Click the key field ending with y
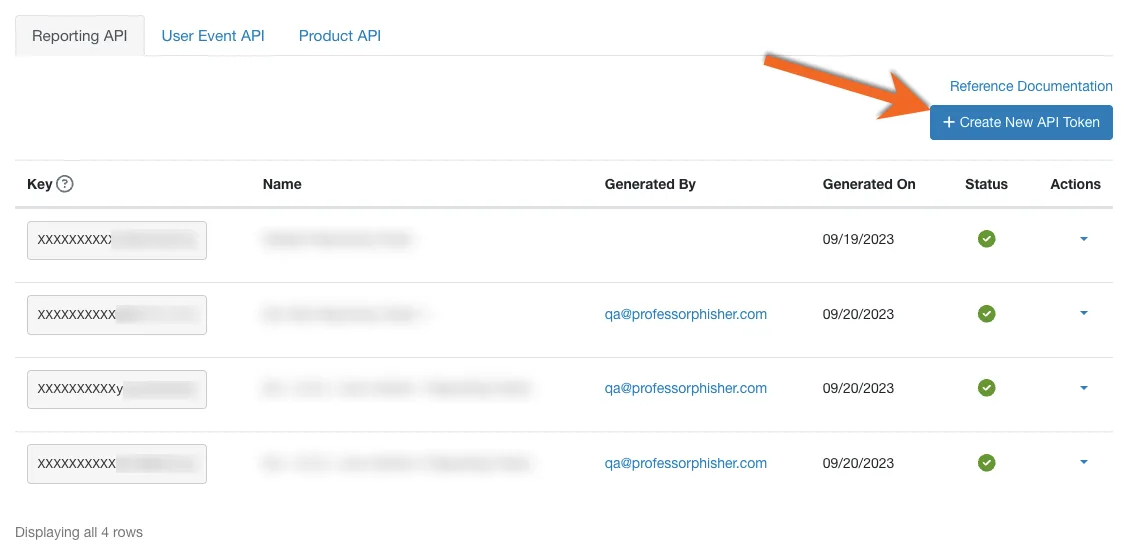 [117, 389]
